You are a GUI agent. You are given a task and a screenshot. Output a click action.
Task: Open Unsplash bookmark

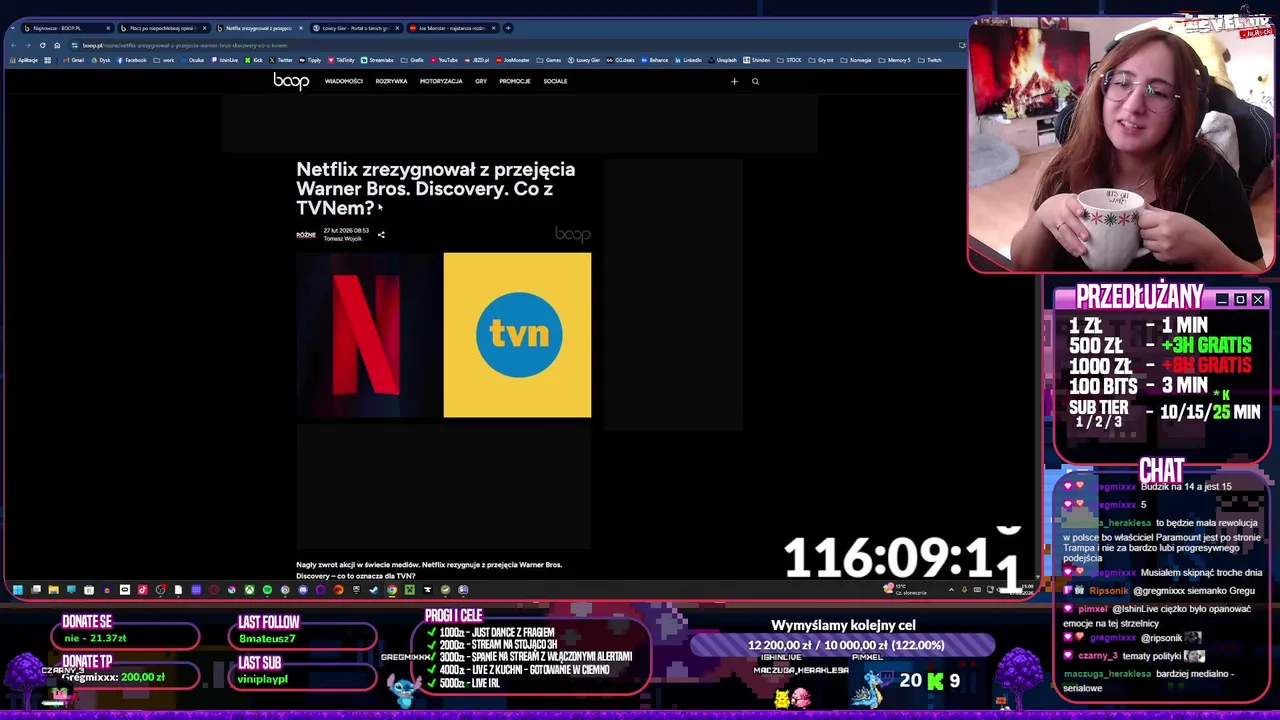click(x=724, y=60)
